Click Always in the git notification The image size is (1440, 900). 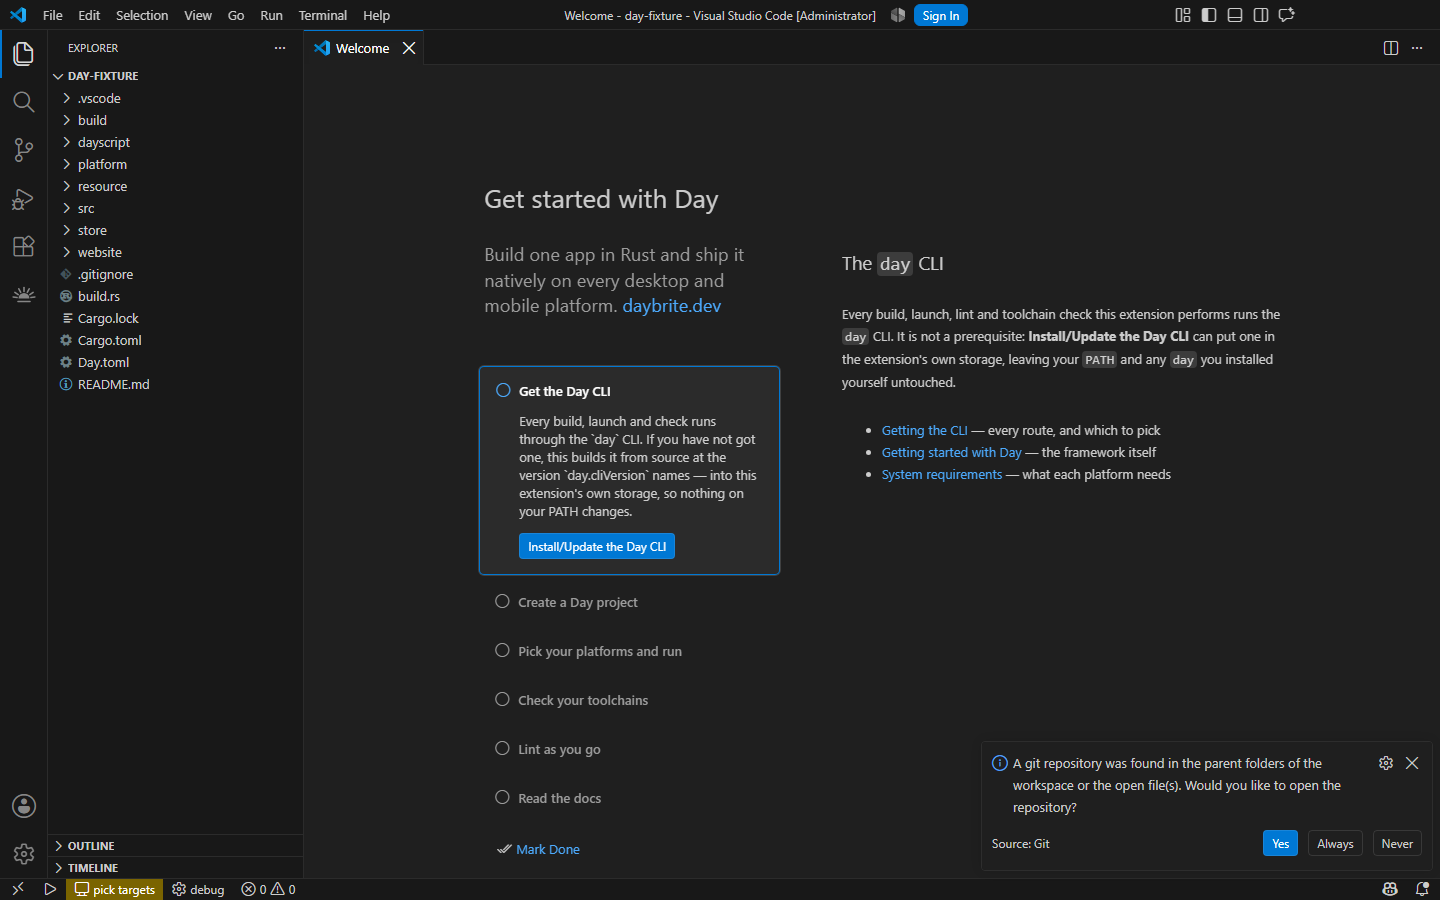click(1335, 844)
